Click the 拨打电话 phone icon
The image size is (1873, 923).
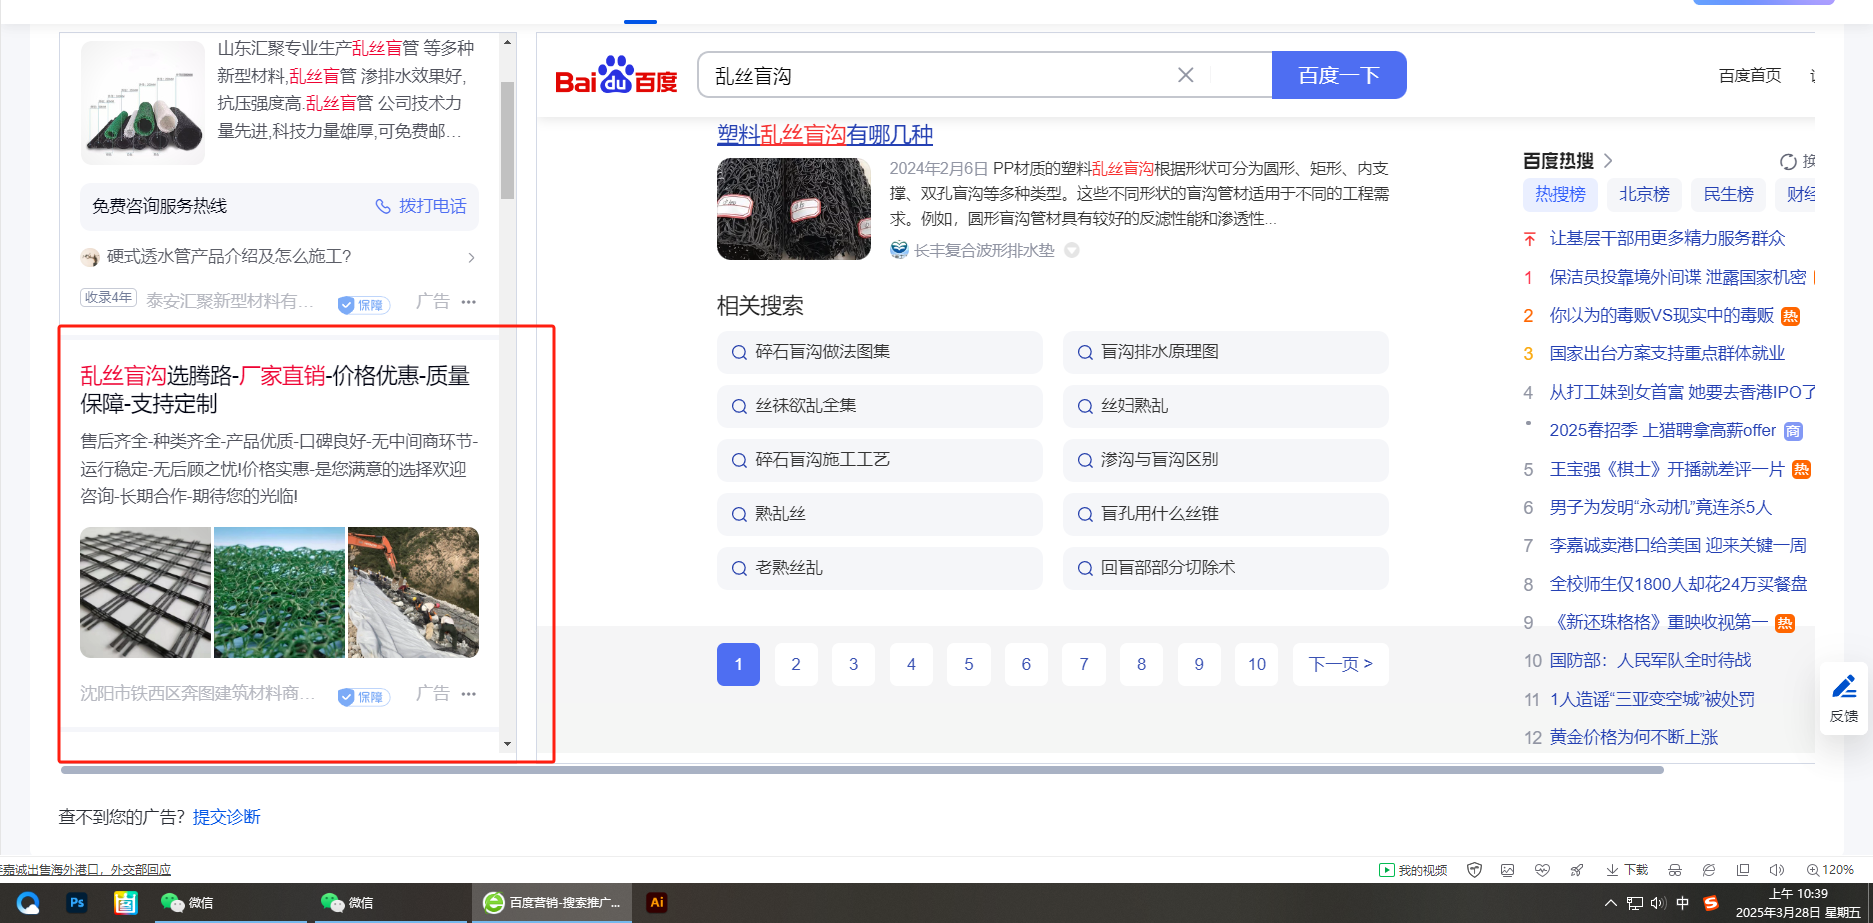click(x=383, y=206)
